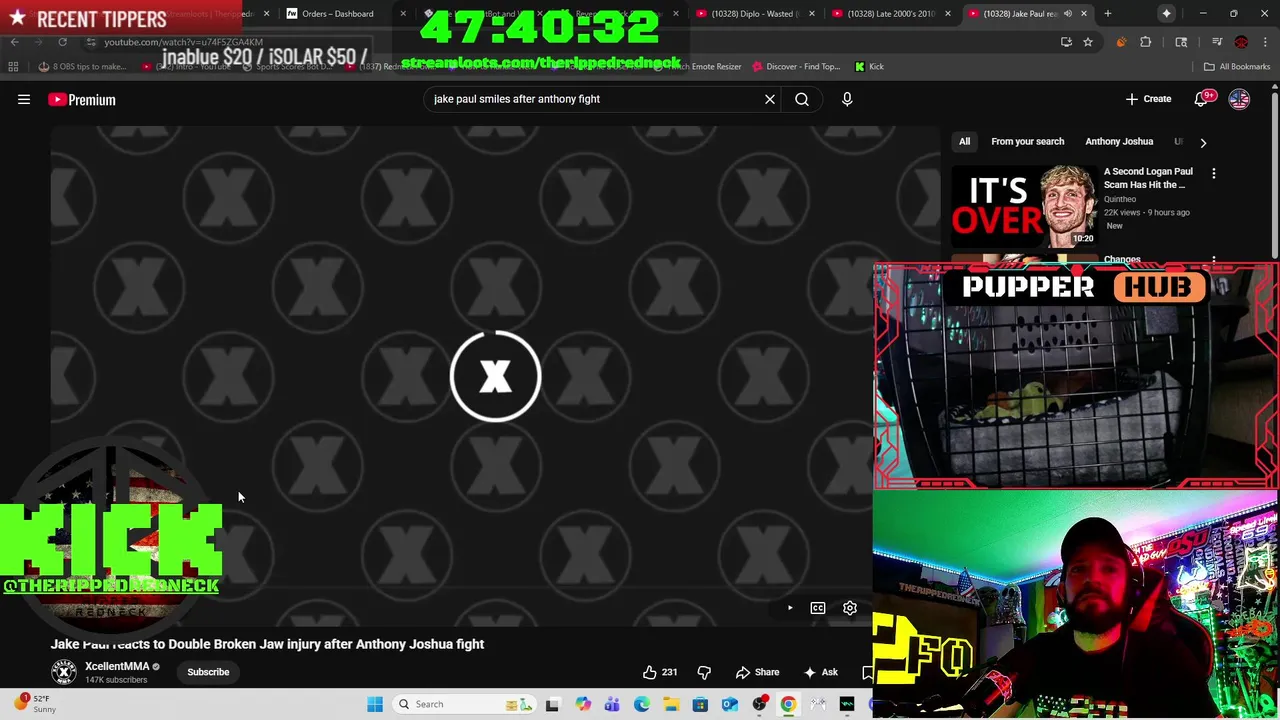Open Windows Start menu
This screenshot has width=1280, height=720.
(375, 704)
